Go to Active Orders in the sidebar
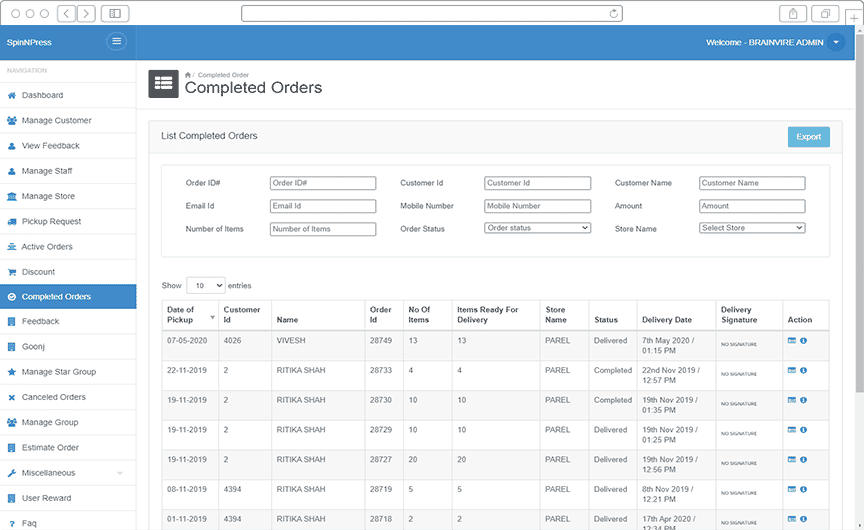 (x=47, y=247)
